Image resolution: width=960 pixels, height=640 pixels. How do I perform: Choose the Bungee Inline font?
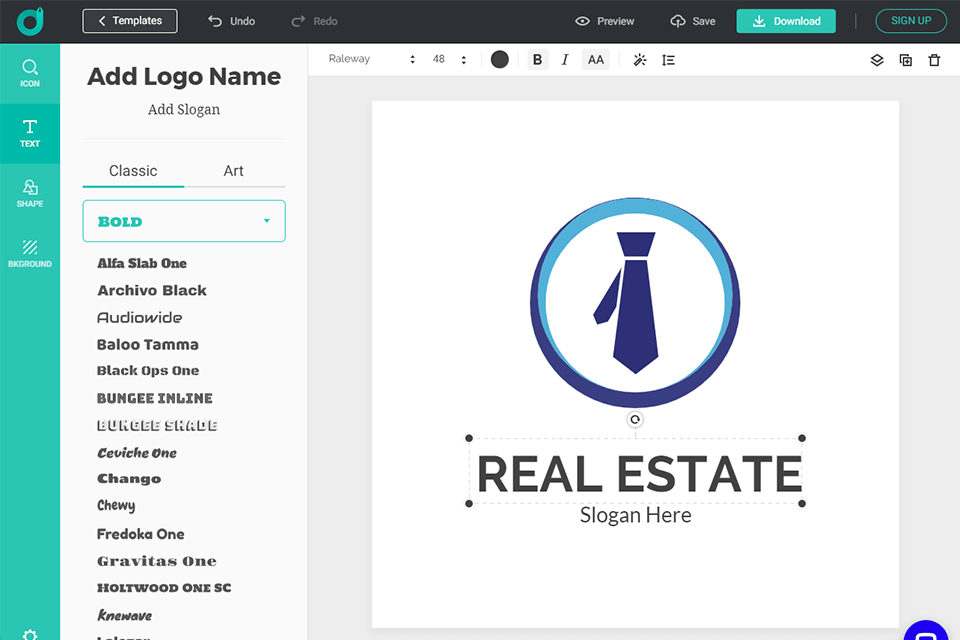[155, 398]
